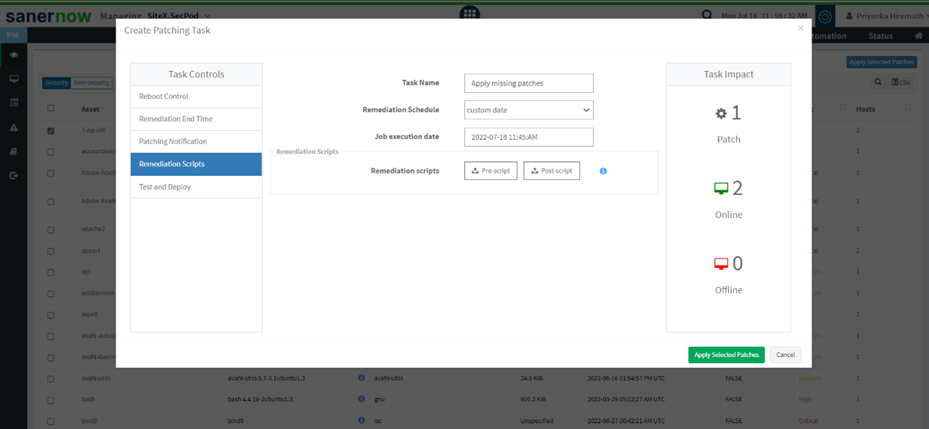
Task: Click host count 2 in 7-zip row
Action: click(x=857, y=130)
